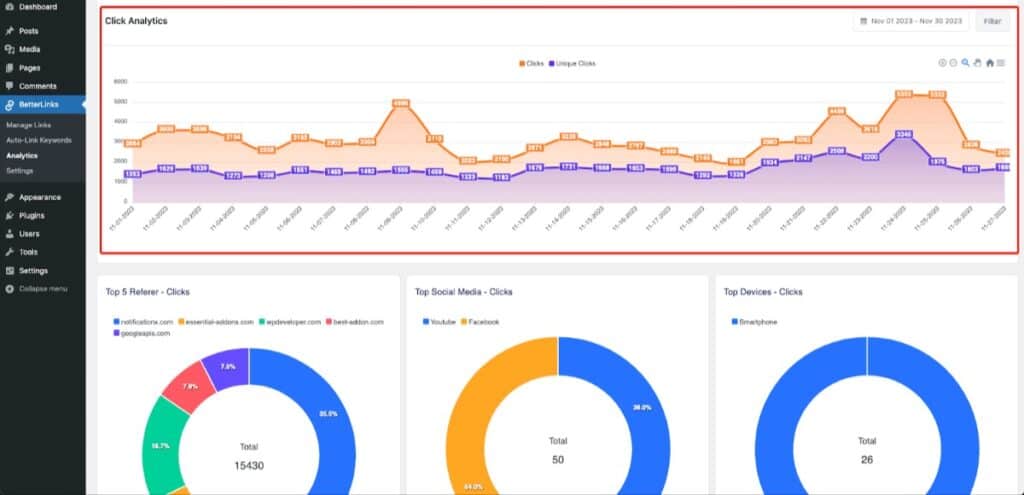Viewport: 1024px width, 495px height.
Task: Toggle googleapis.com legend entry
Action: [142, 333]
